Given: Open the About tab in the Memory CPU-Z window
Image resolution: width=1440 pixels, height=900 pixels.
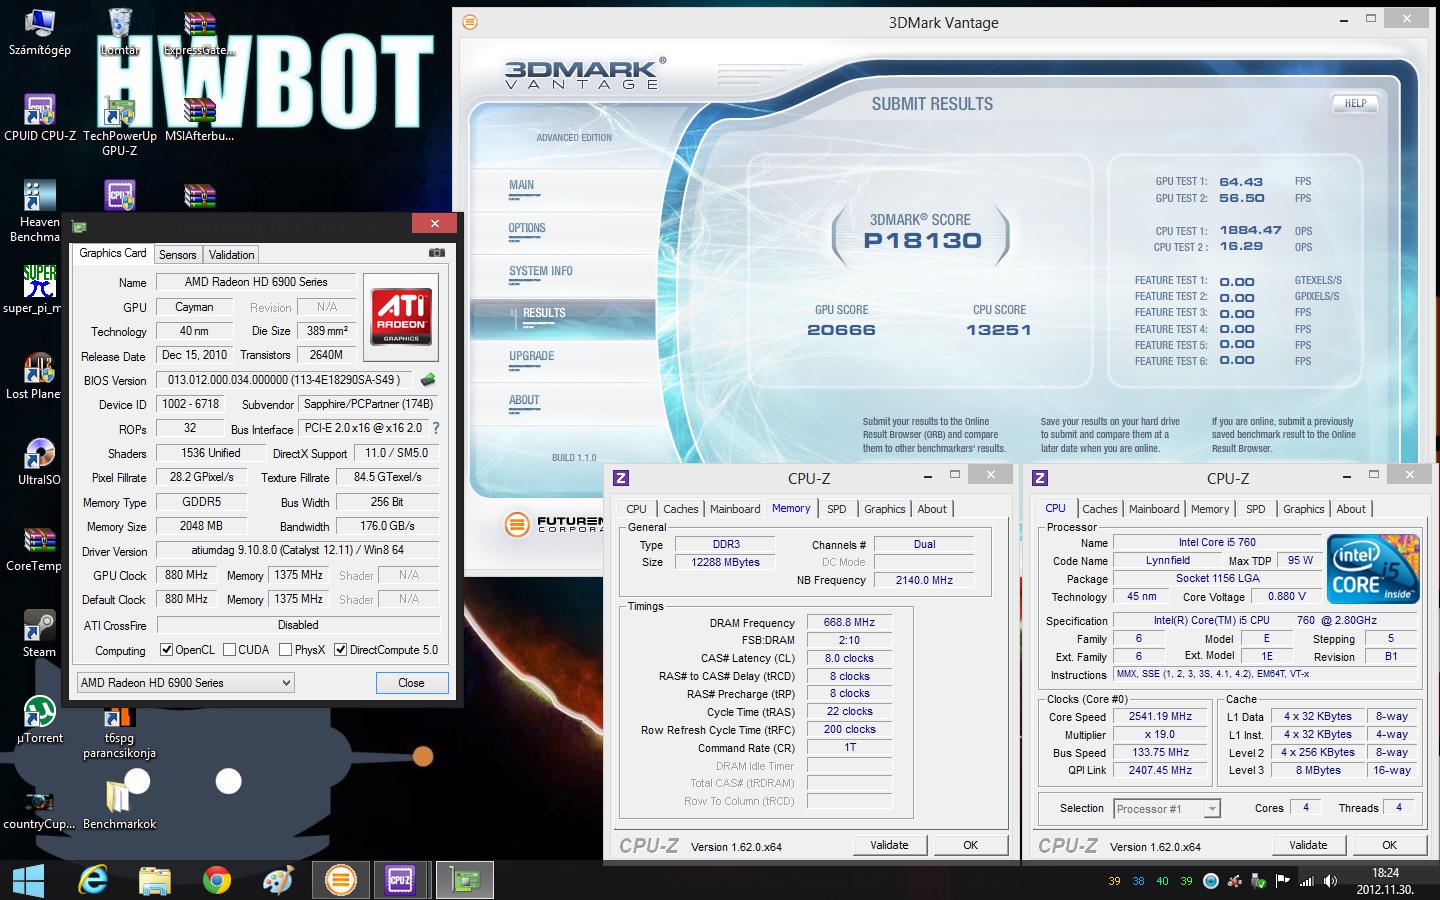Looking at the screenshot, I should click(932, 509).
